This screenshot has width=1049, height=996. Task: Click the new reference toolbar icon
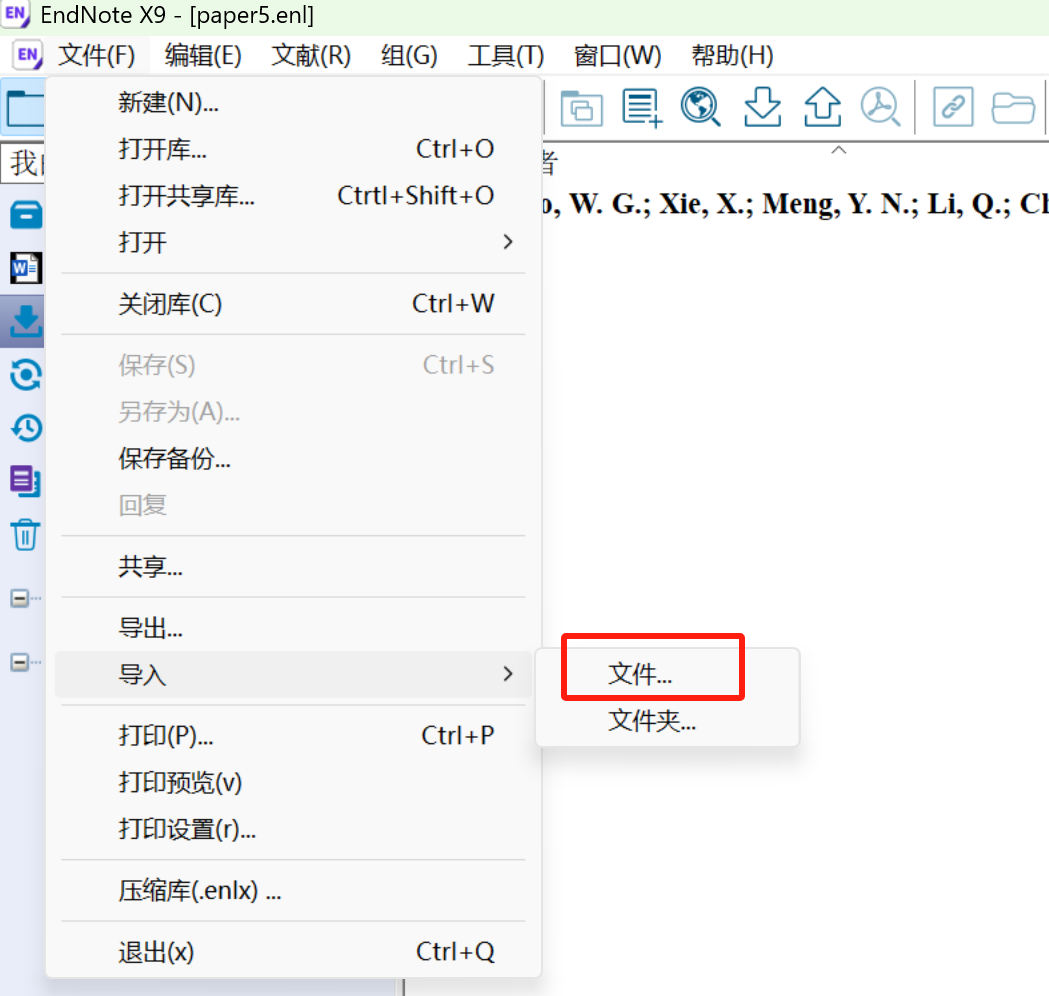pos(642,108)
